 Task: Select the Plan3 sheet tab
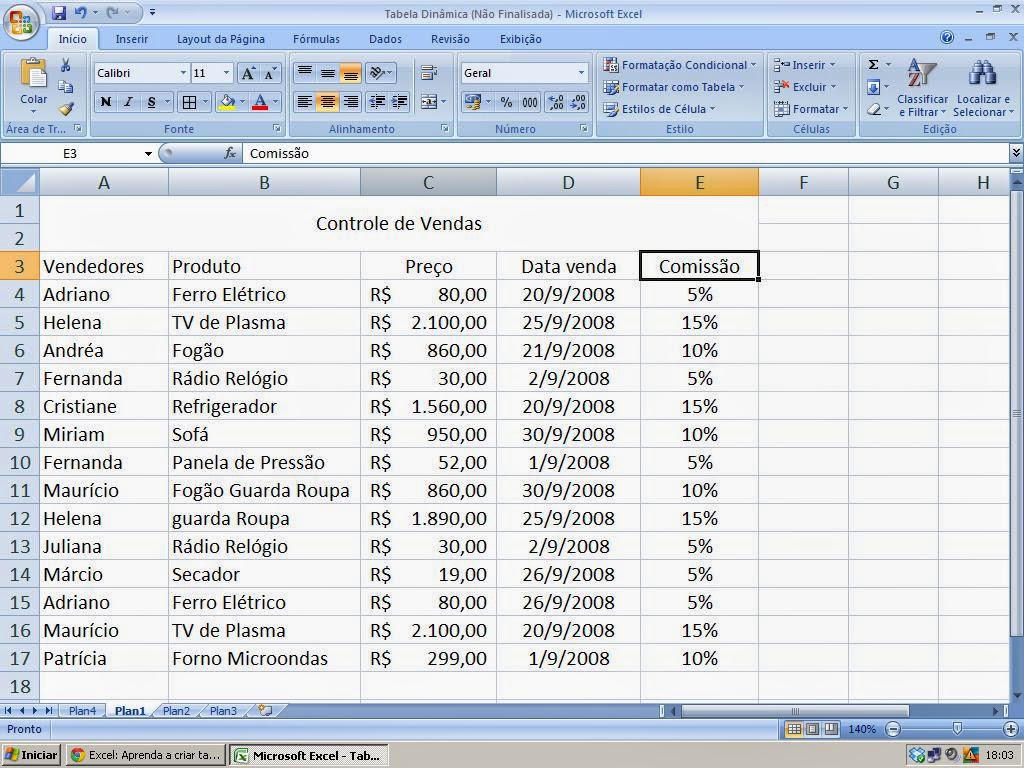(x=222, y=711)
